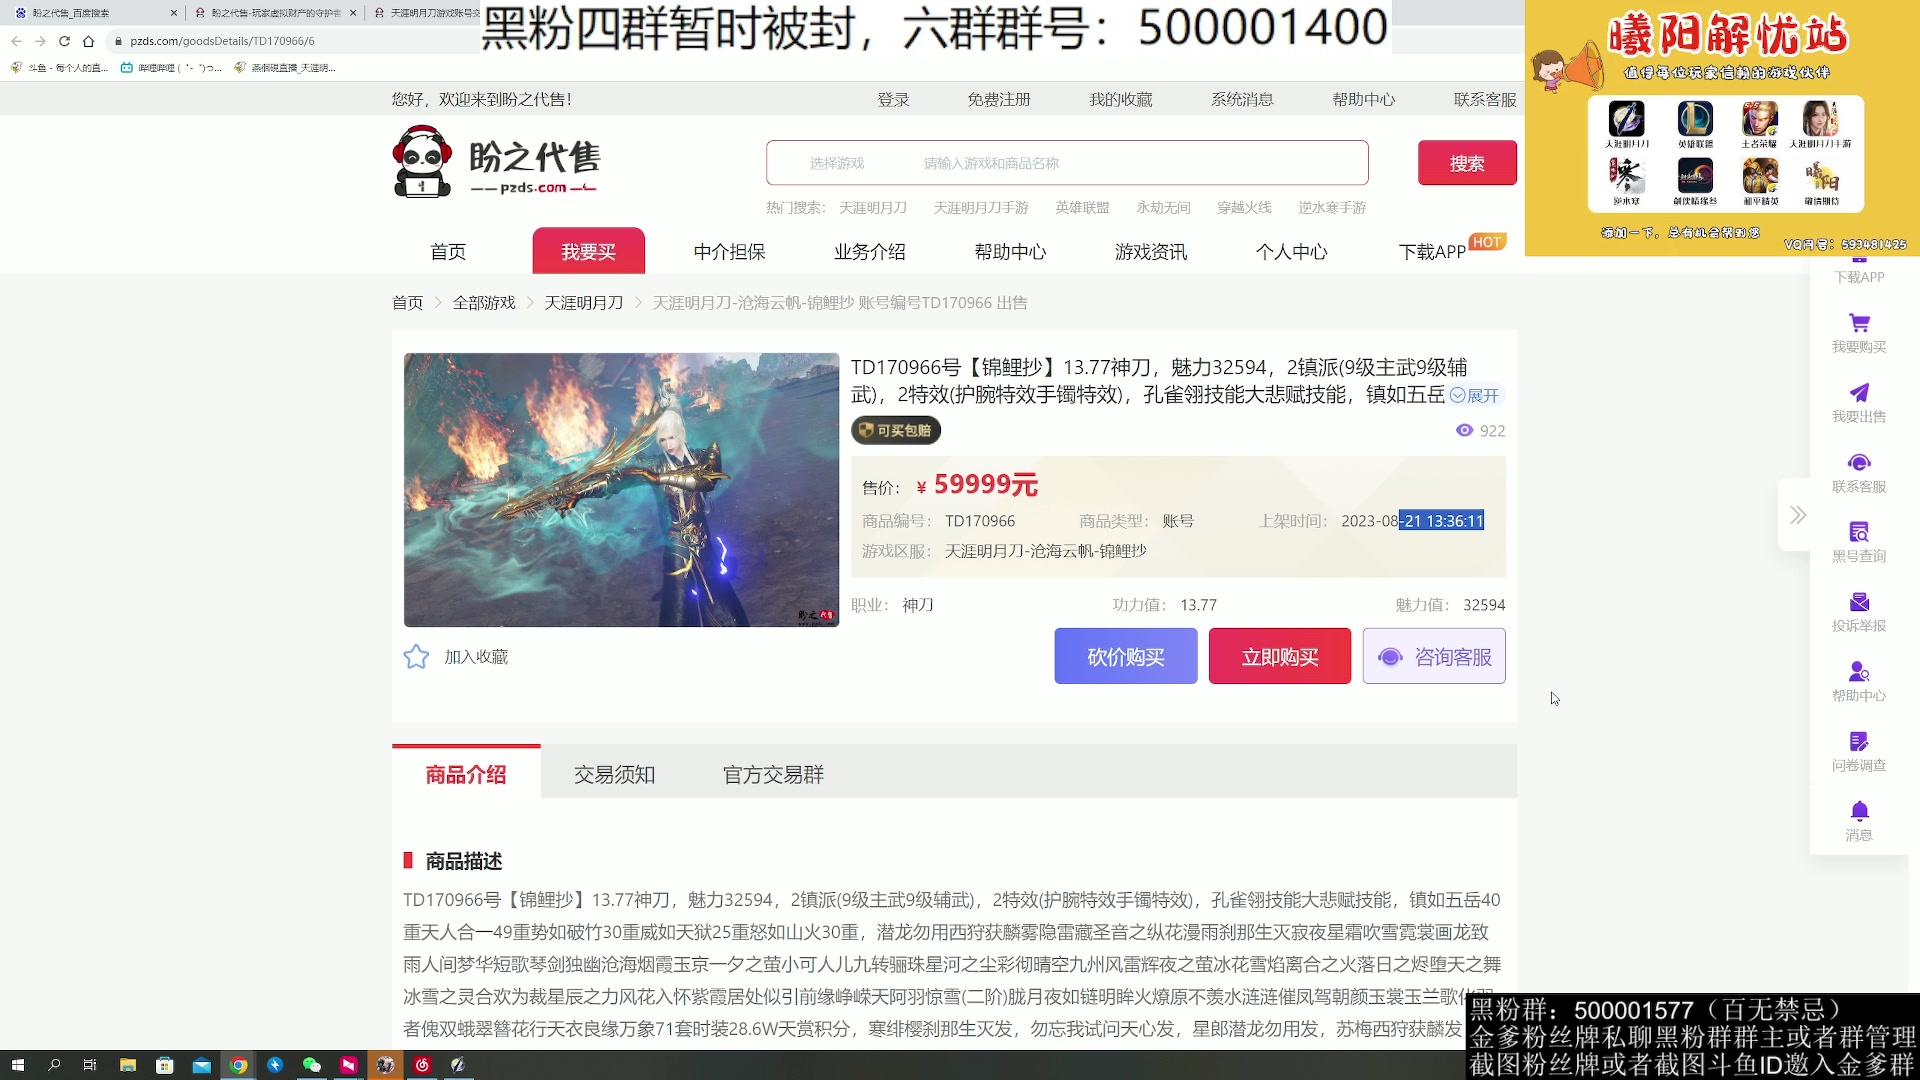Image resolution: width=1920 pixels, height=1080 pixels.
Task: Click the 立即购买 purchase button
Action: (x=1279, y=656)
